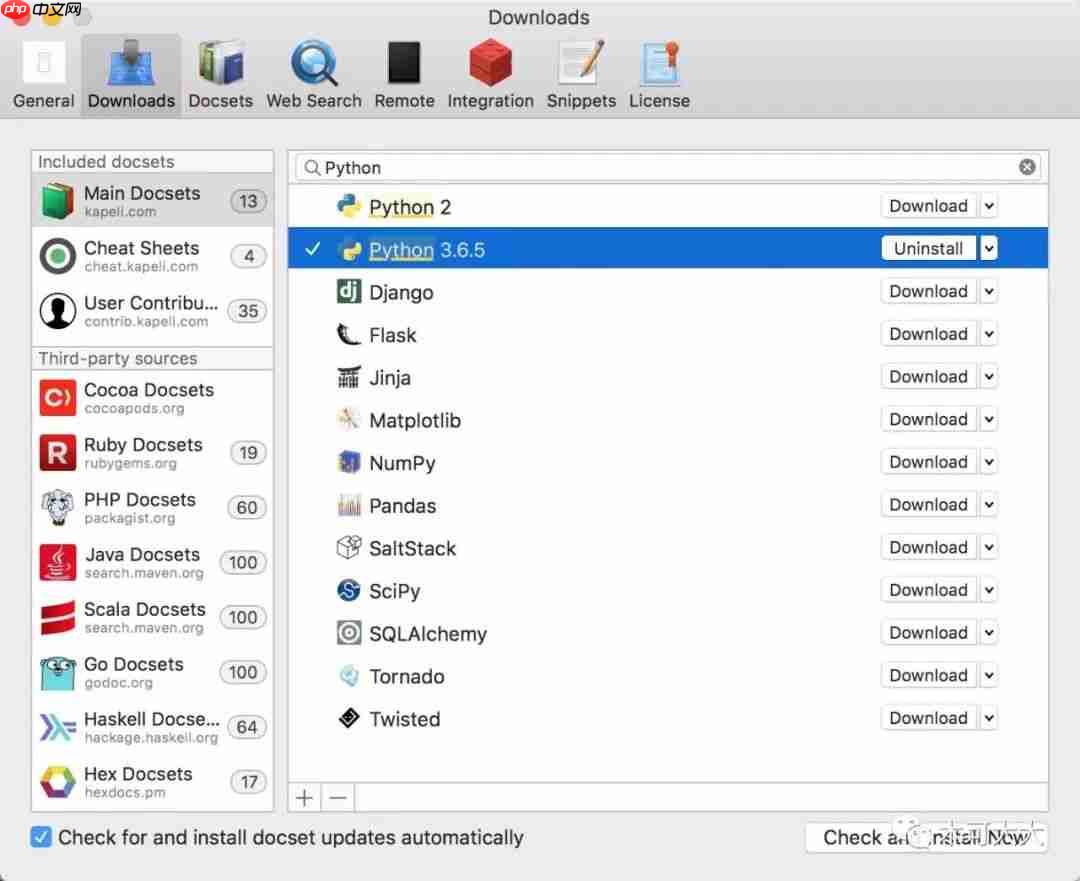Click the Pandas row name
1080x881 pixels.
[402, 506]
